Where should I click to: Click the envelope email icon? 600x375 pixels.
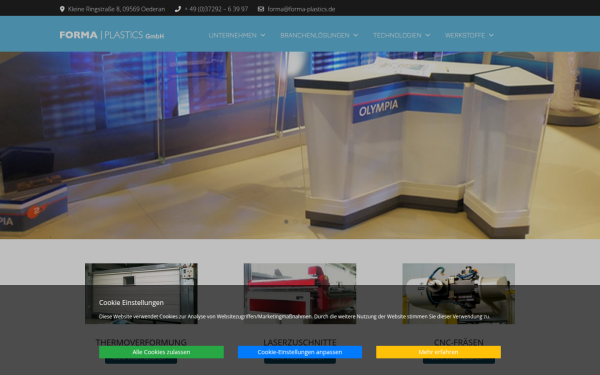pos(261,9)
